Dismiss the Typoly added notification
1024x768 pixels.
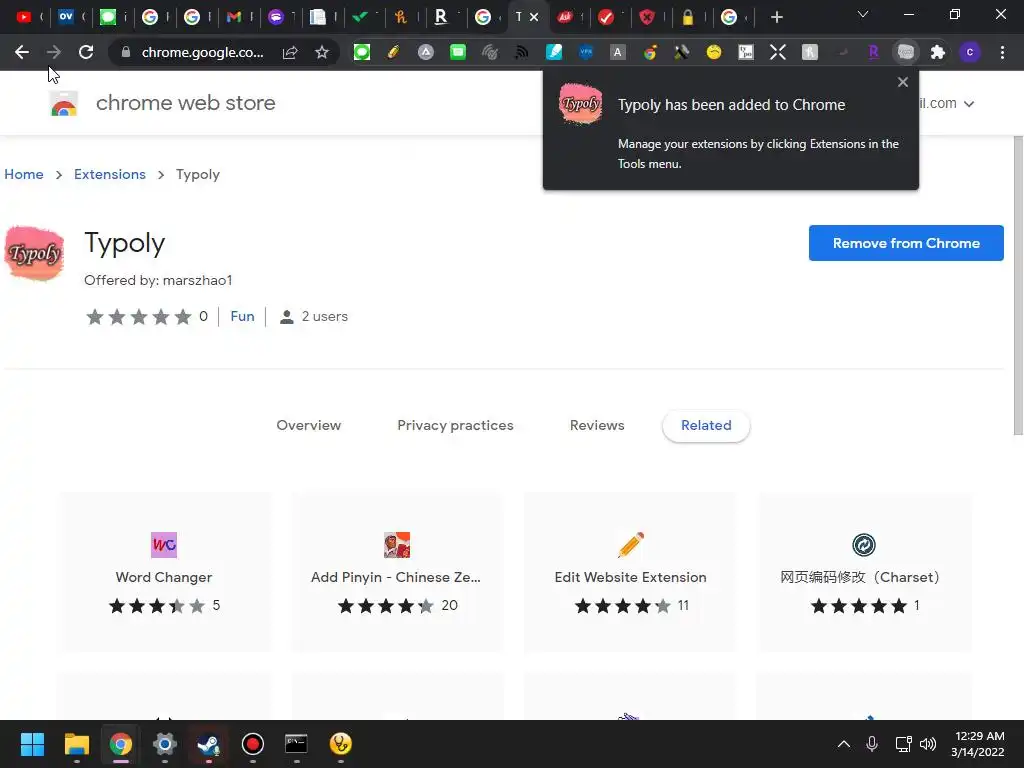pos(903,82)
